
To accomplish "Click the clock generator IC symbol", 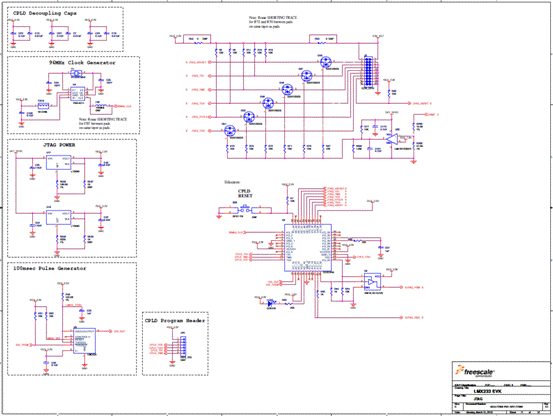I will click(77, 94).
